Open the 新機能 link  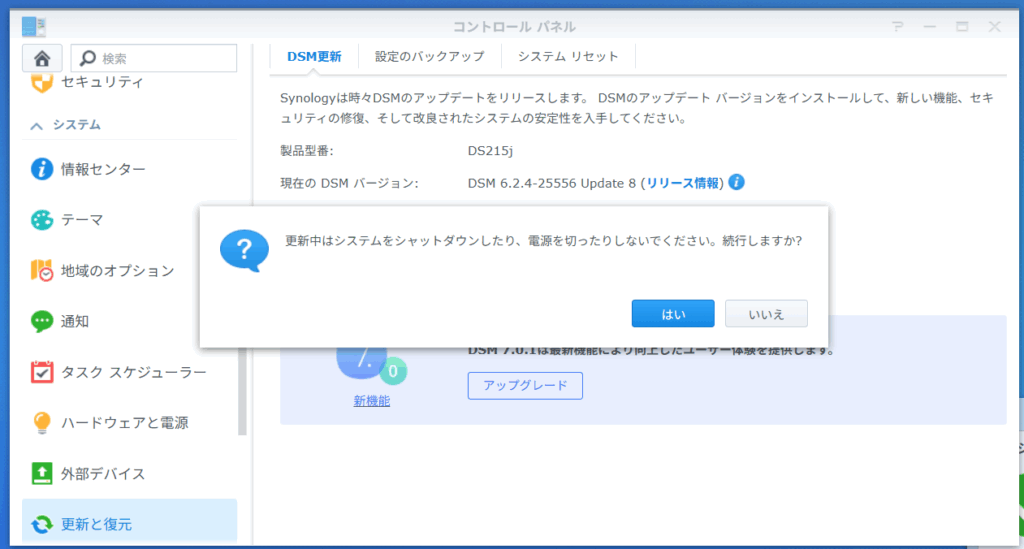pyautogui.click(x=372, y=401)
